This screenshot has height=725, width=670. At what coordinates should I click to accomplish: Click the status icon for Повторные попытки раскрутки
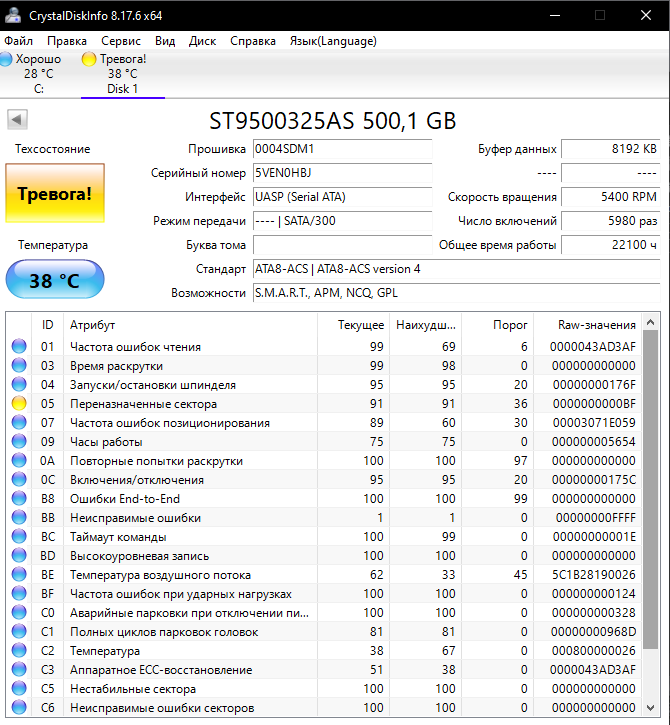click(x=19, y=460)
